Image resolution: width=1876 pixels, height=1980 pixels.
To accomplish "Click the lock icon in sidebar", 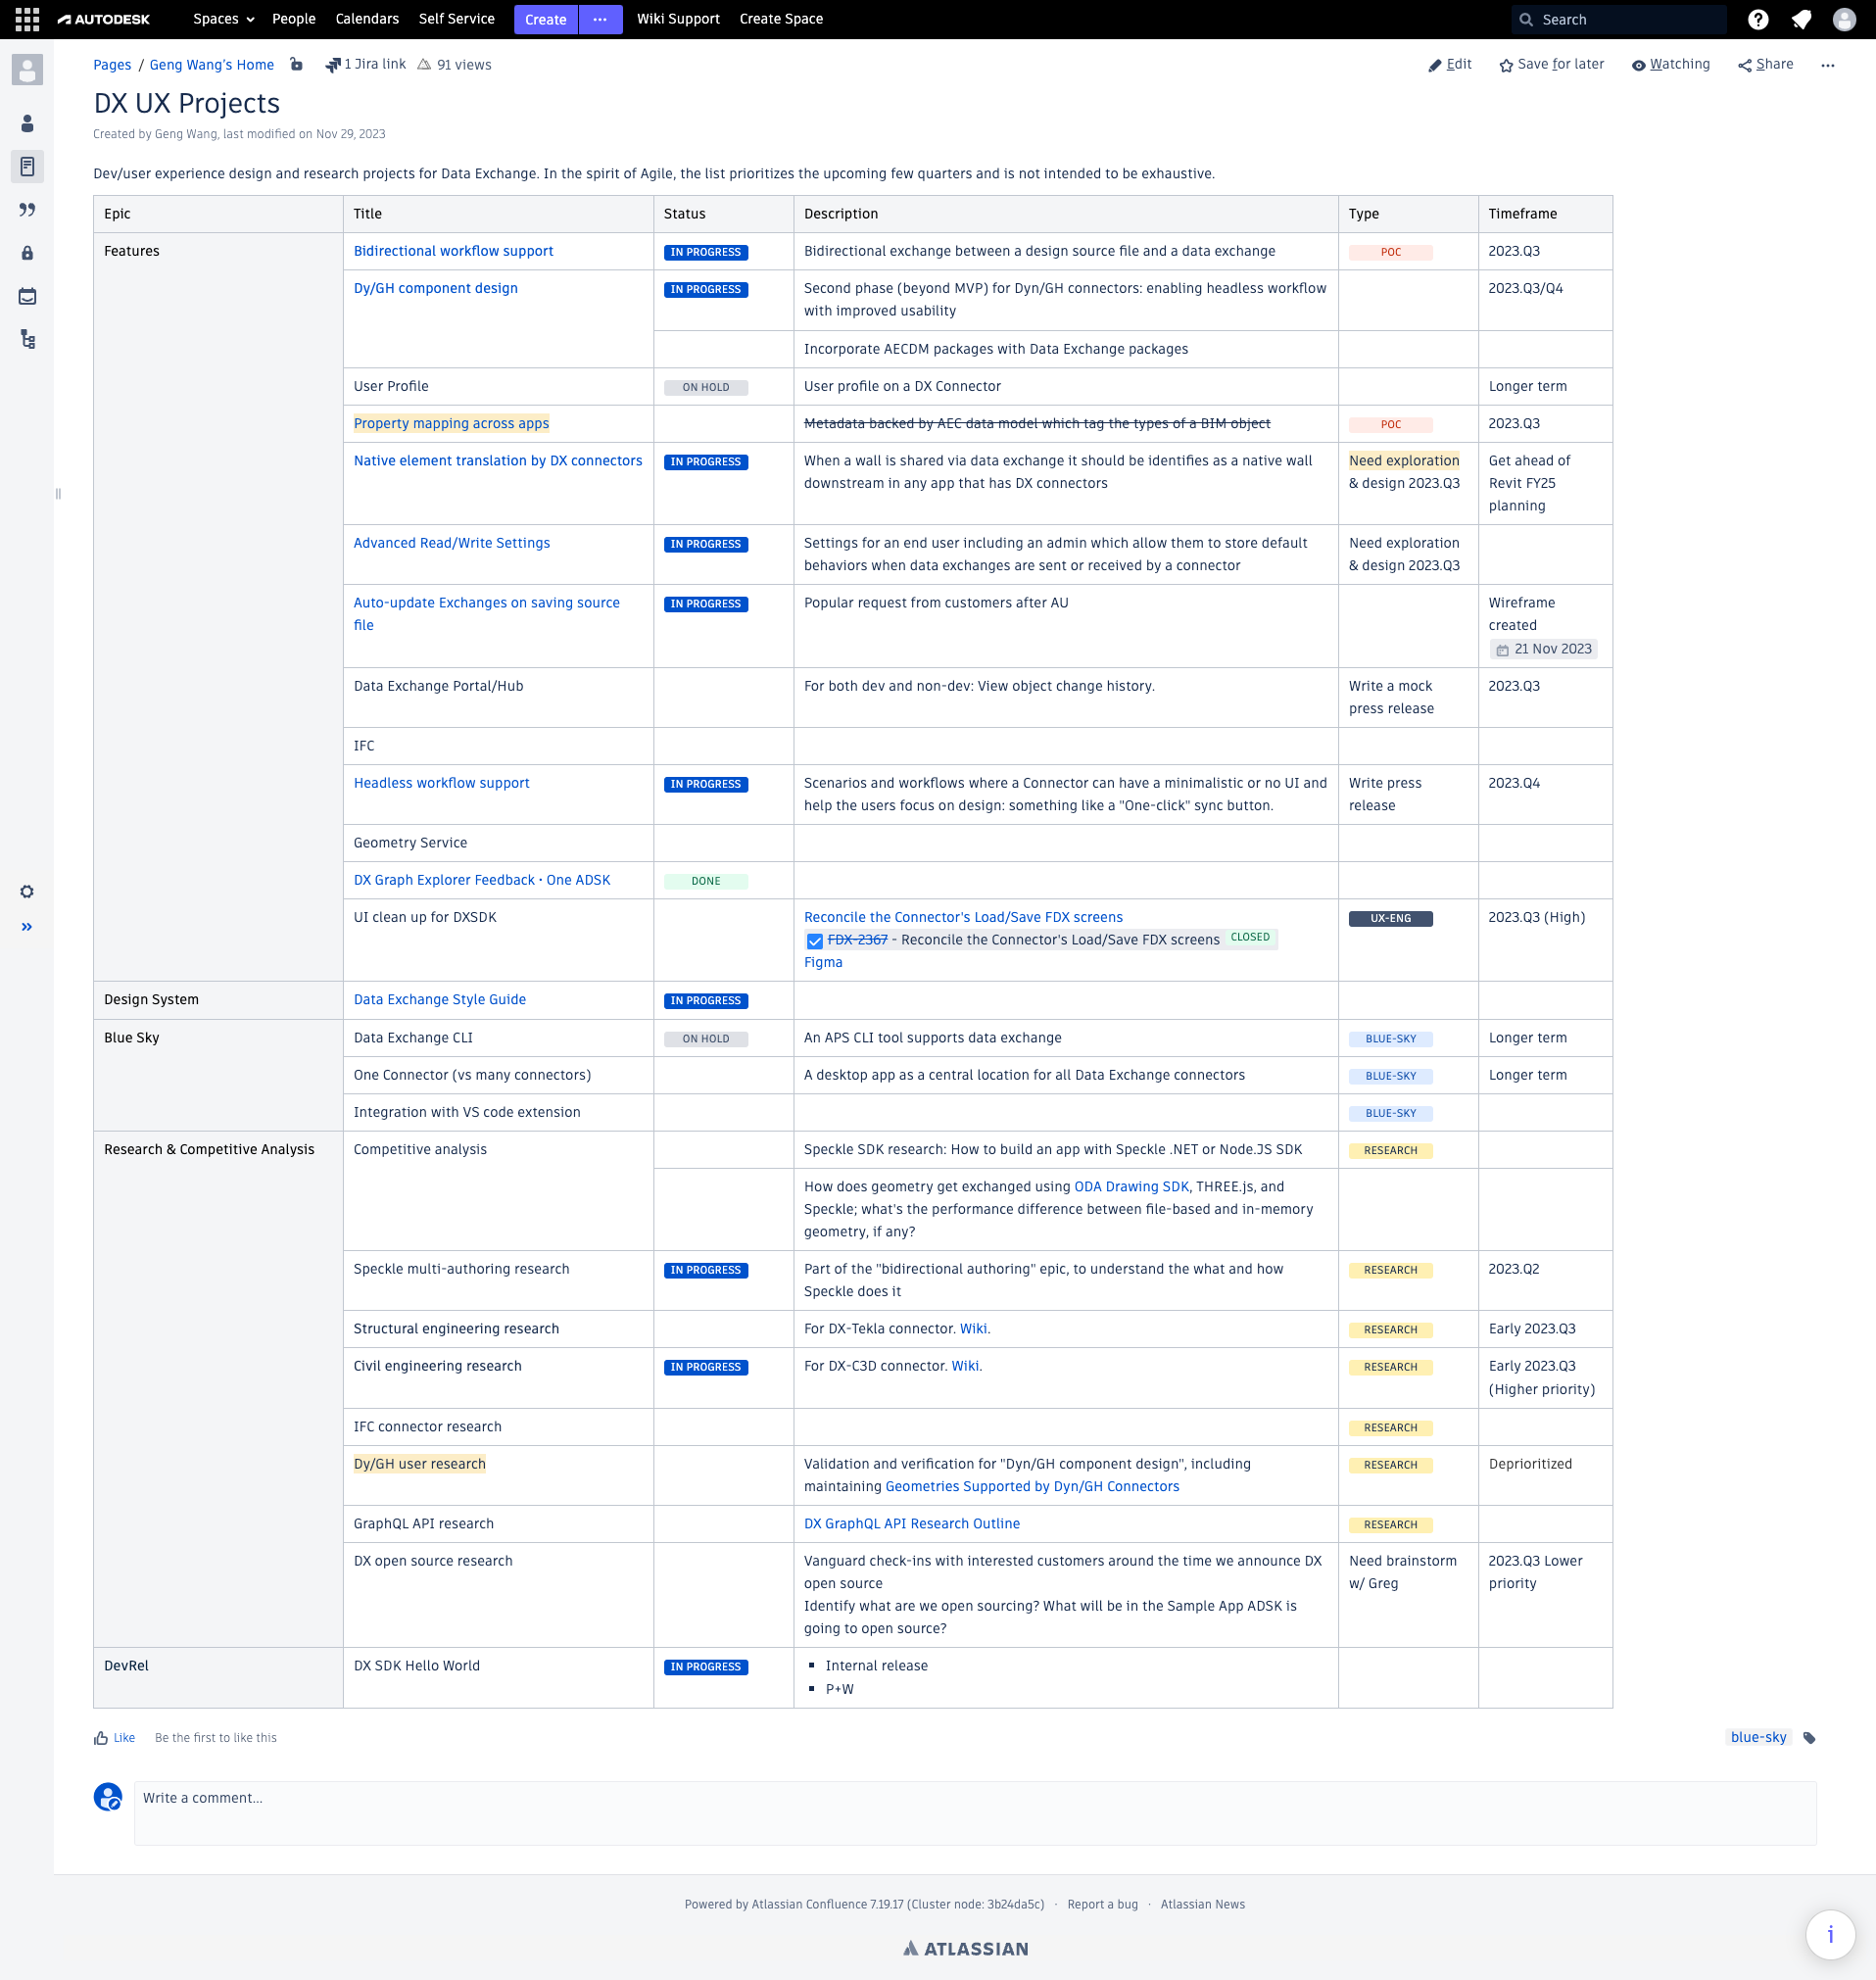I will 27,253.
